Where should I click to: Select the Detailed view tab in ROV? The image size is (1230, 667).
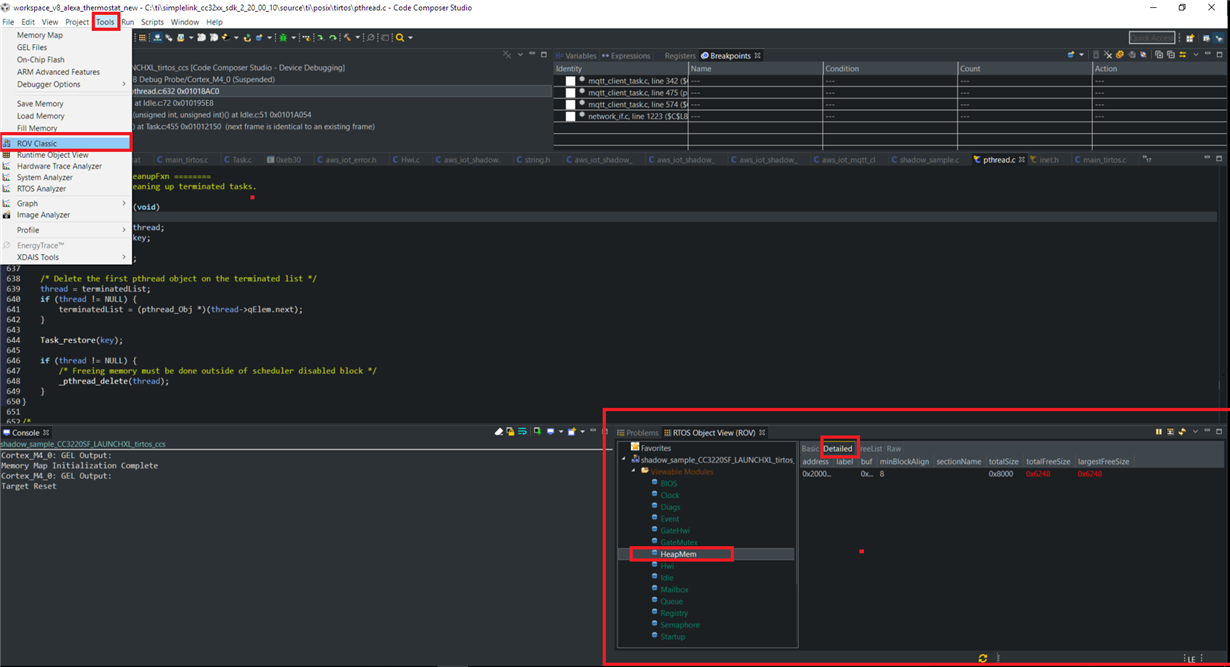point(838,449)
